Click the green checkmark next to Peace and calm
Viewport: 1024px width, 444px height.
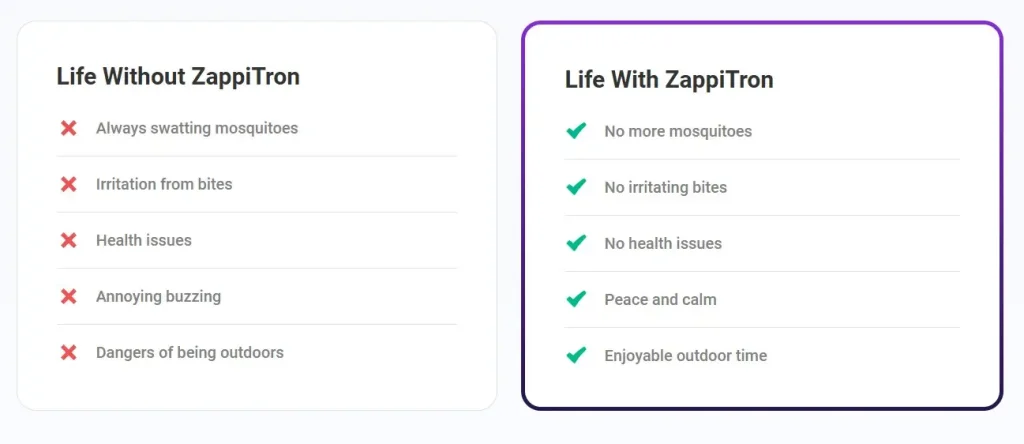pos(576,299)
